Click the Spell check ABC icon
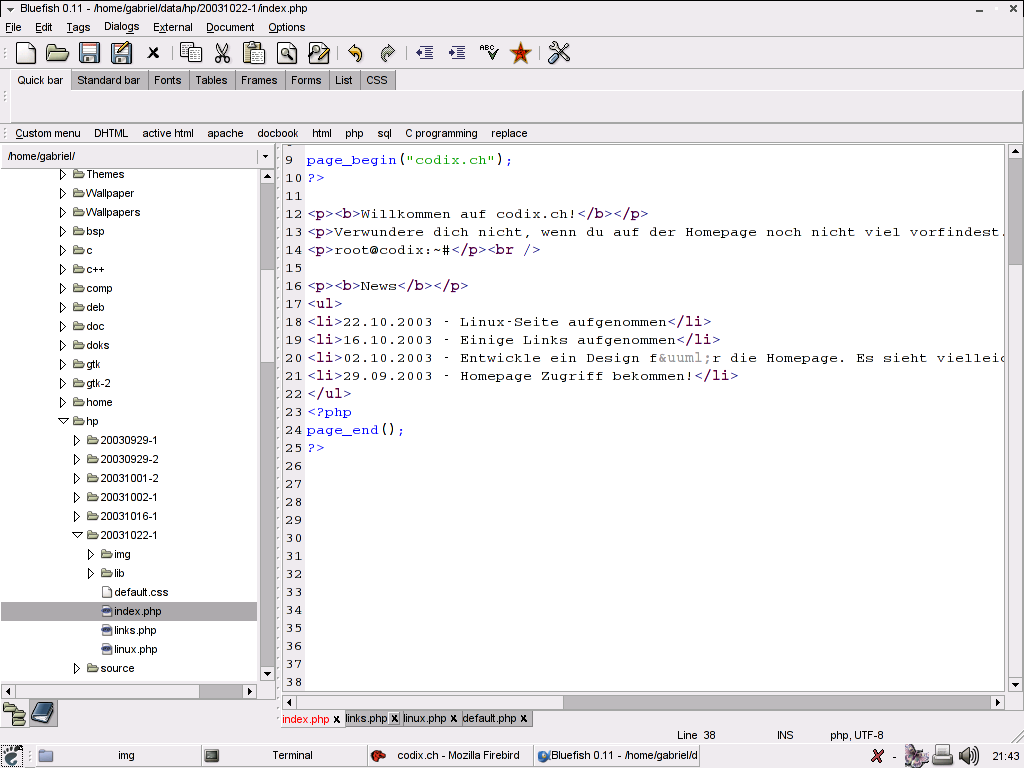 [x=488, y=53]
